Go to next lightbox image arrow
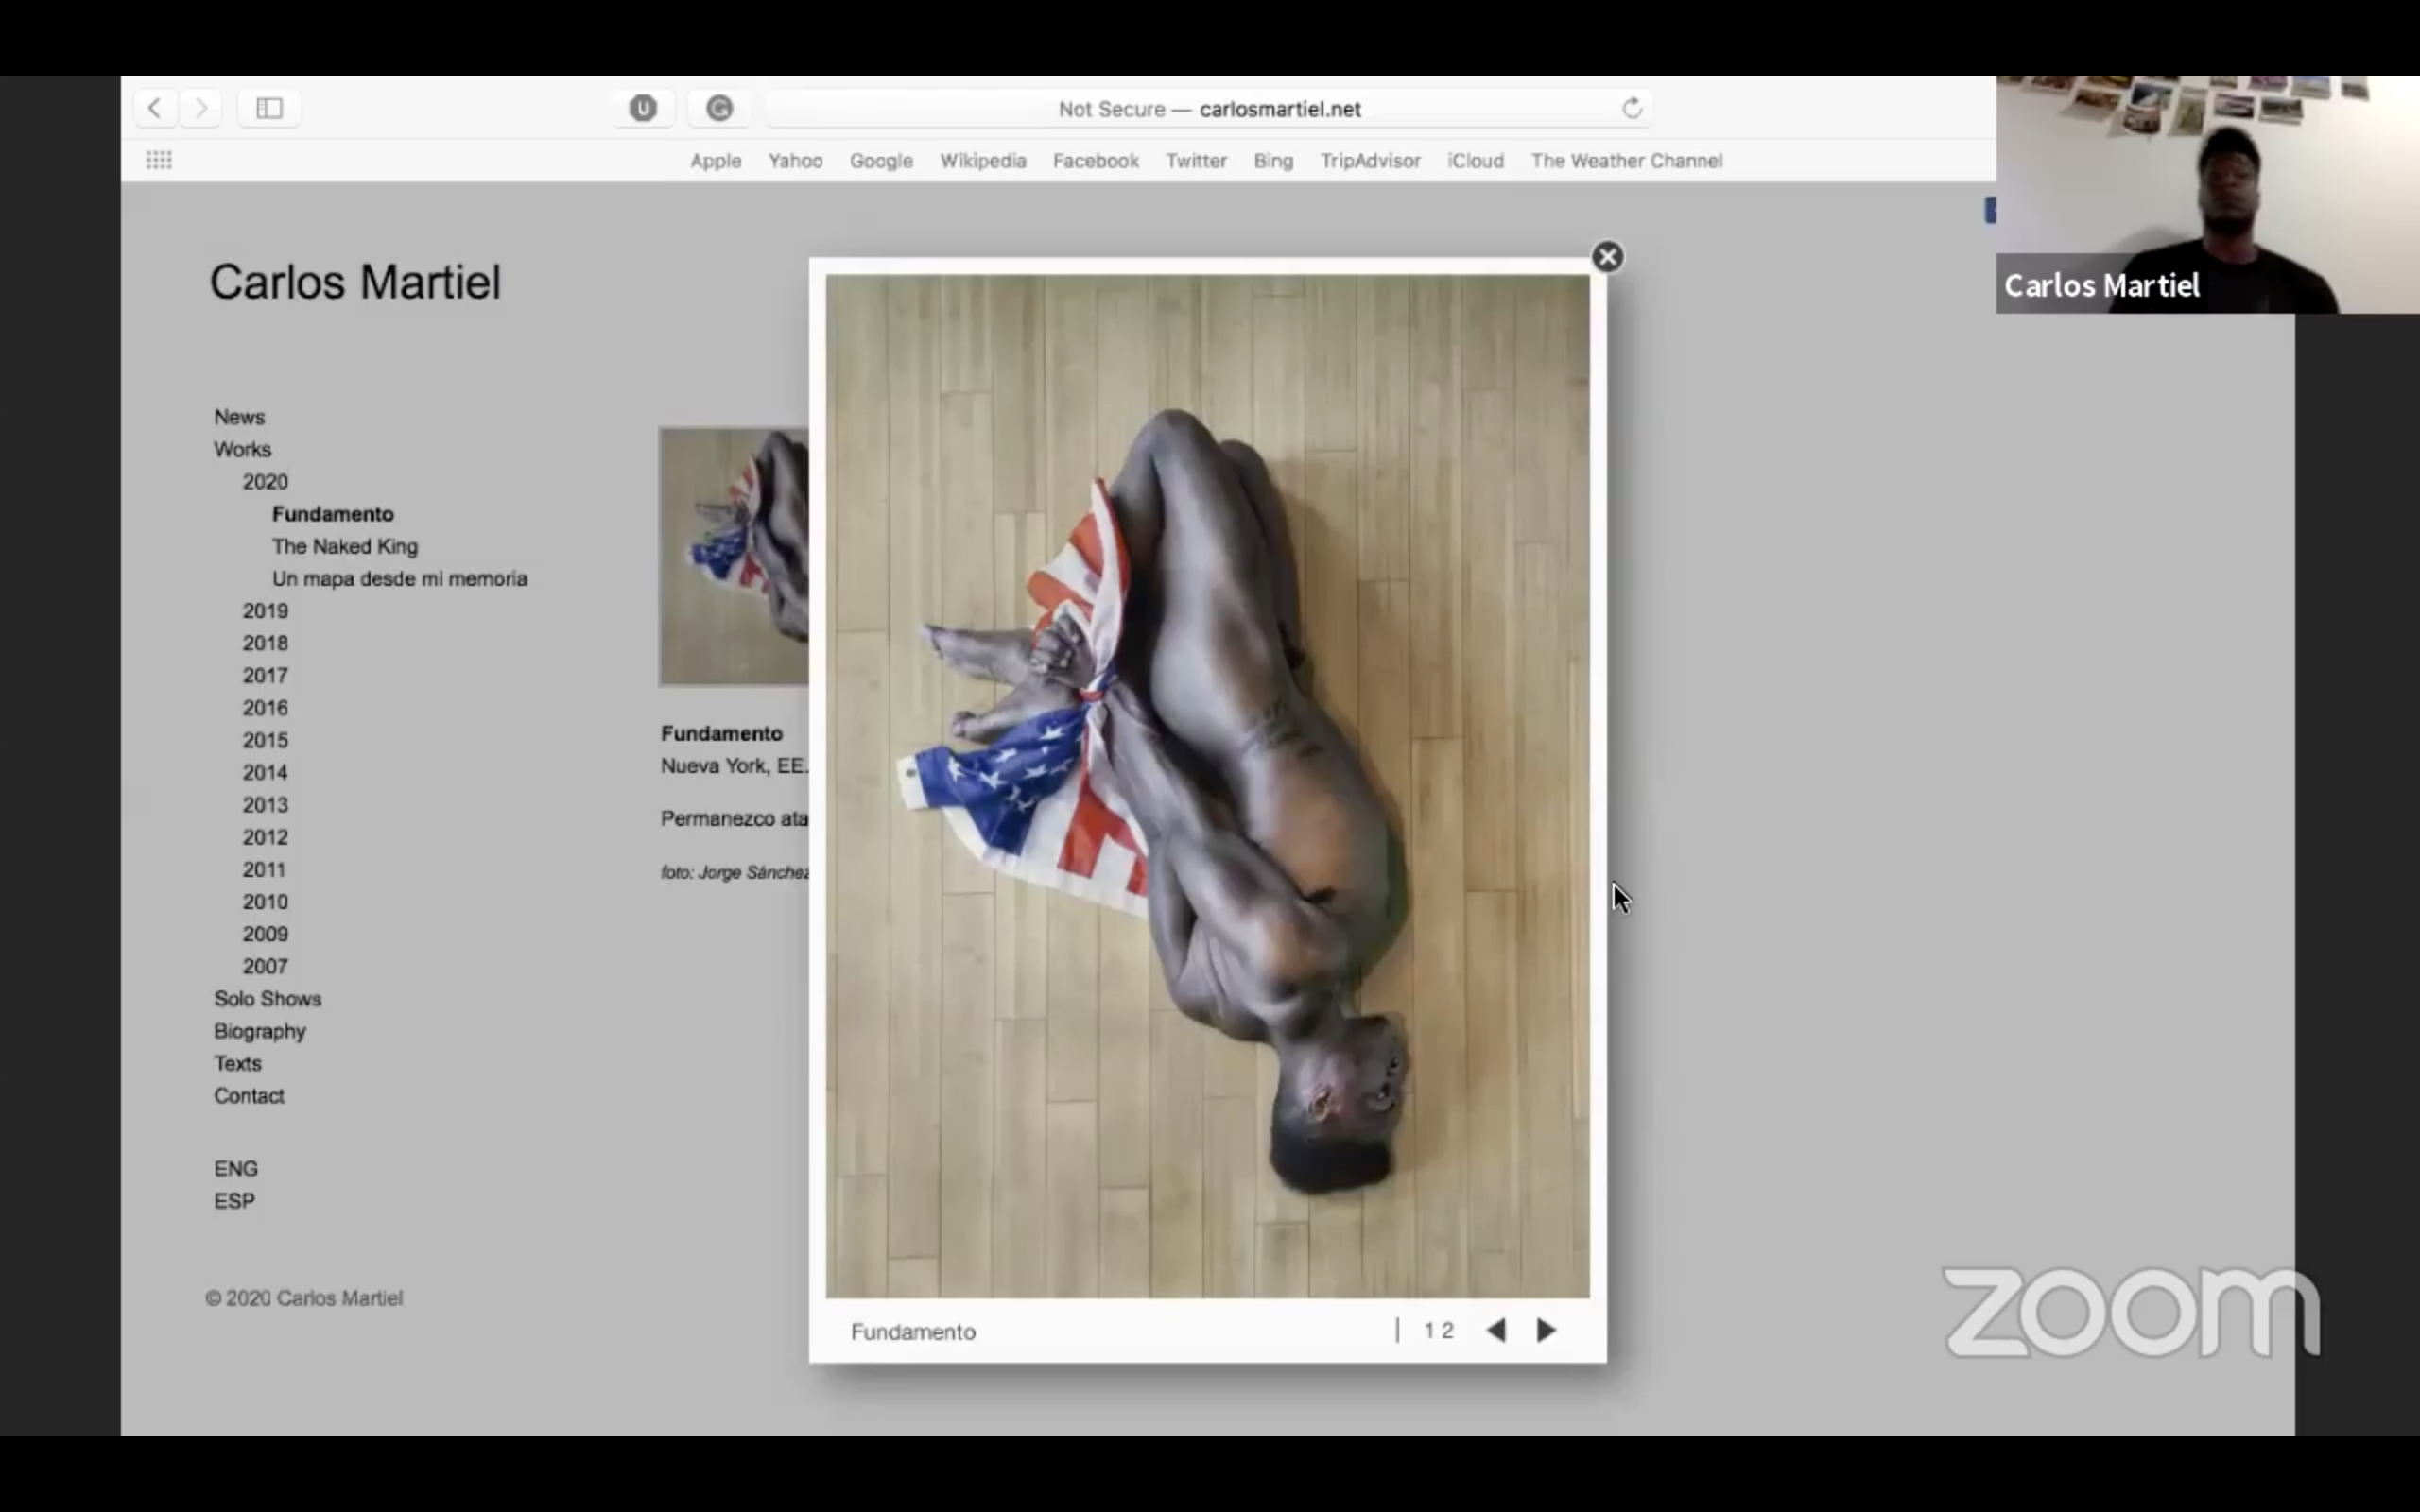The image size is (2420, 1512). point(1546,1330)
